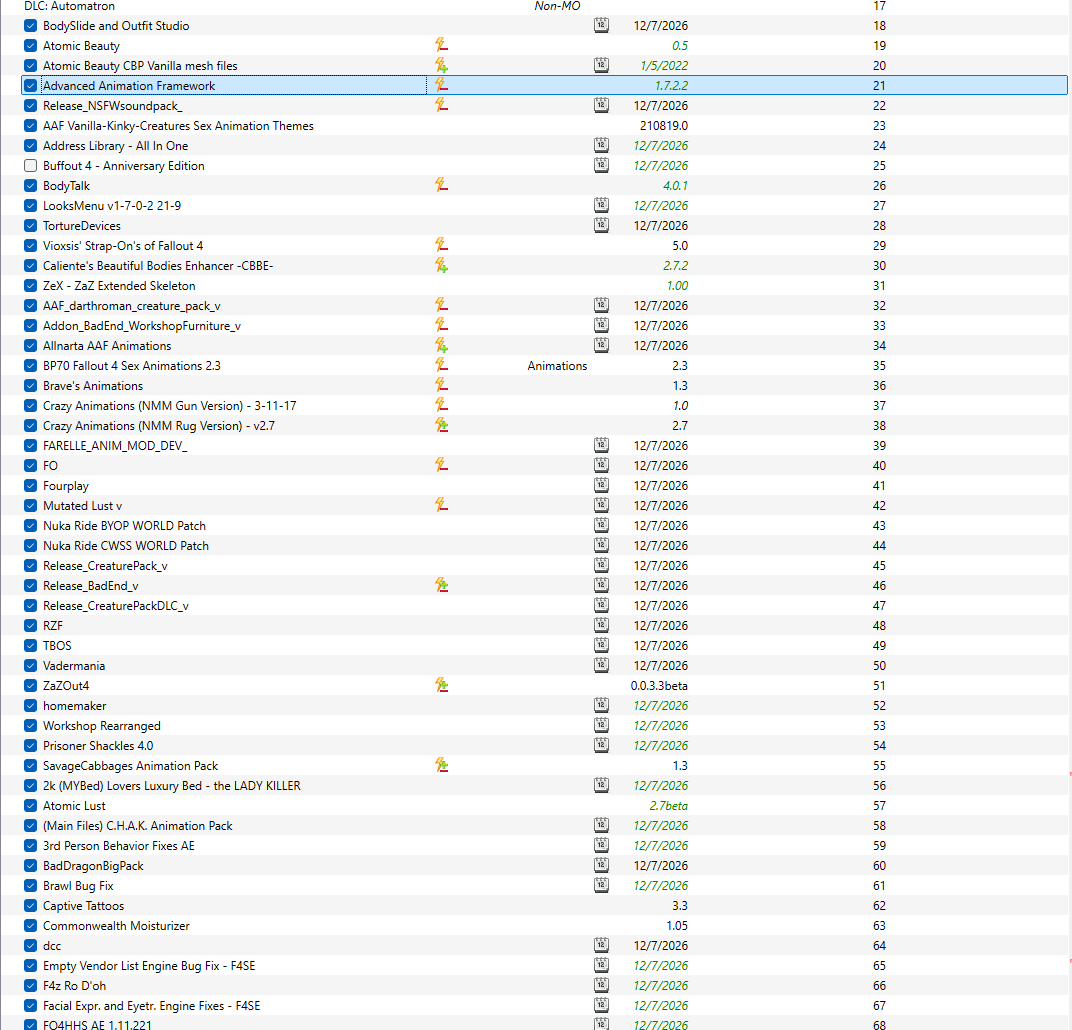Viewport: 1072px width, 1030px height.
Task: Click the conflict icon for Brave's Animations
Action: coord(442,385)
